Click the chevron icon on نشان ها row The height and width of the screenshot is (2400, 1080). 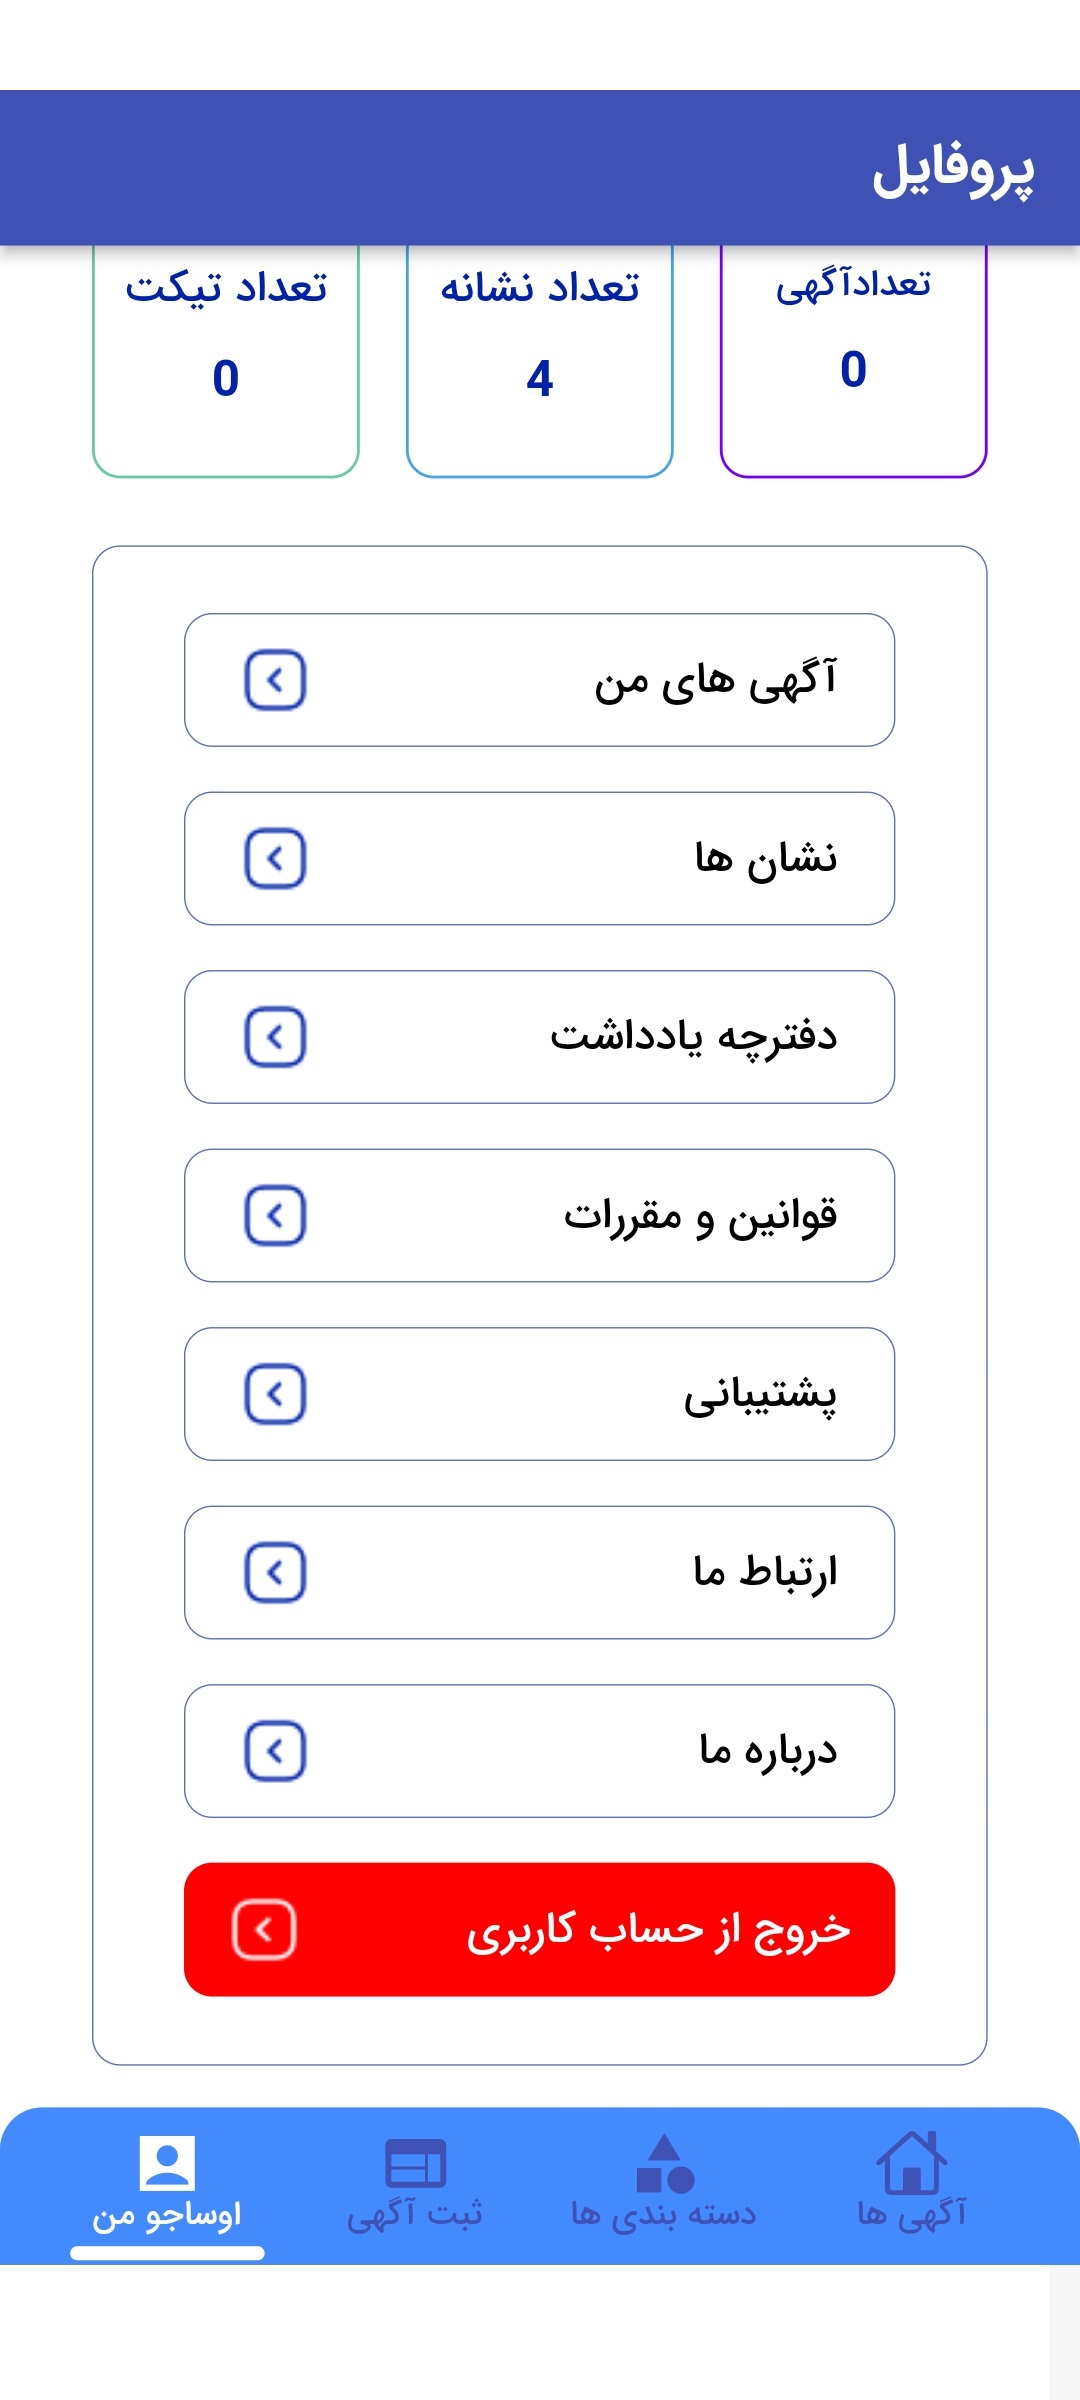(277, 858)
